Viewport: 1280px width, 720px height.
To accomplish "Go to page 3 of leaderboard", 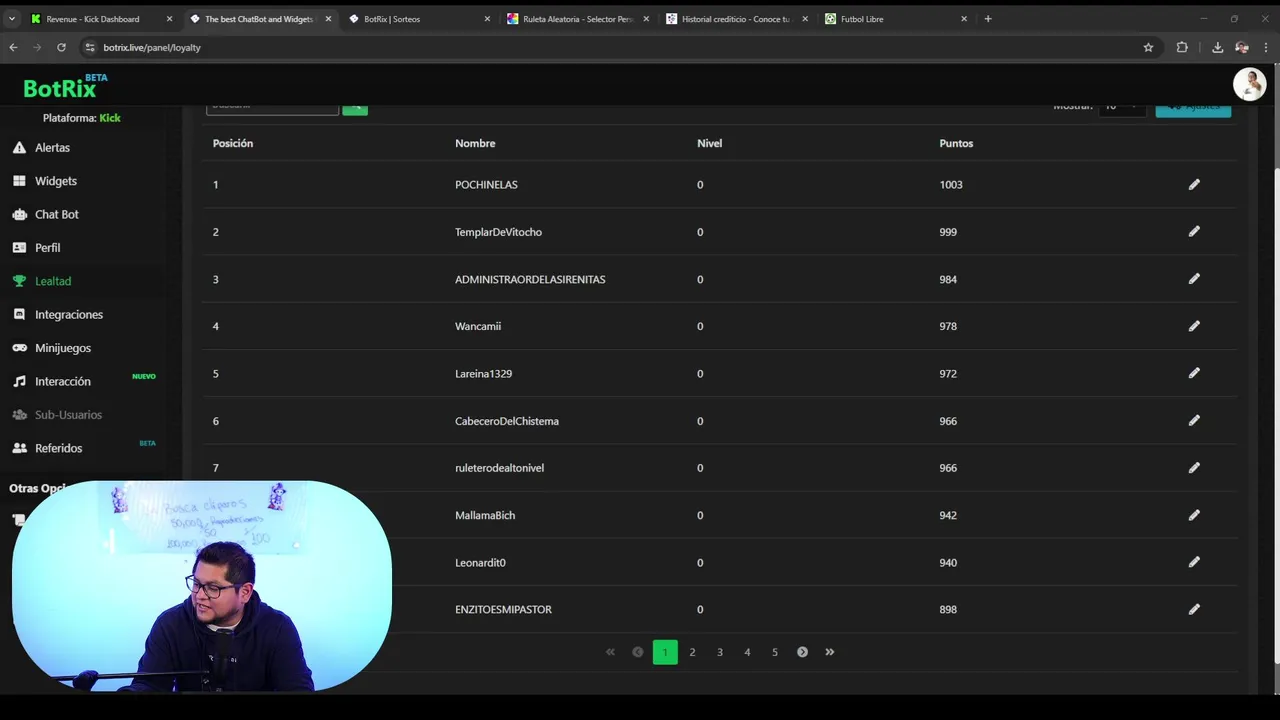I will tap(720, 652).
